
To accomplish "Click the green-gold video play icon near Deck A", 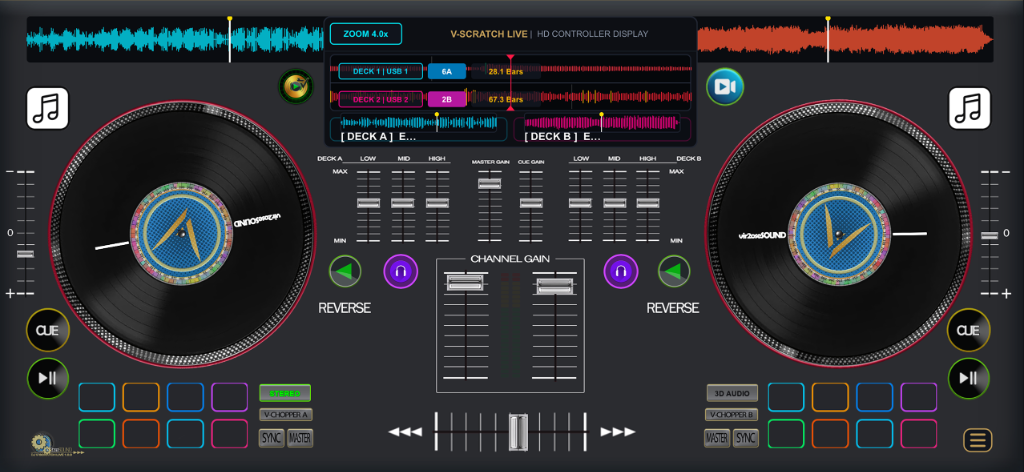I will 296,86.
